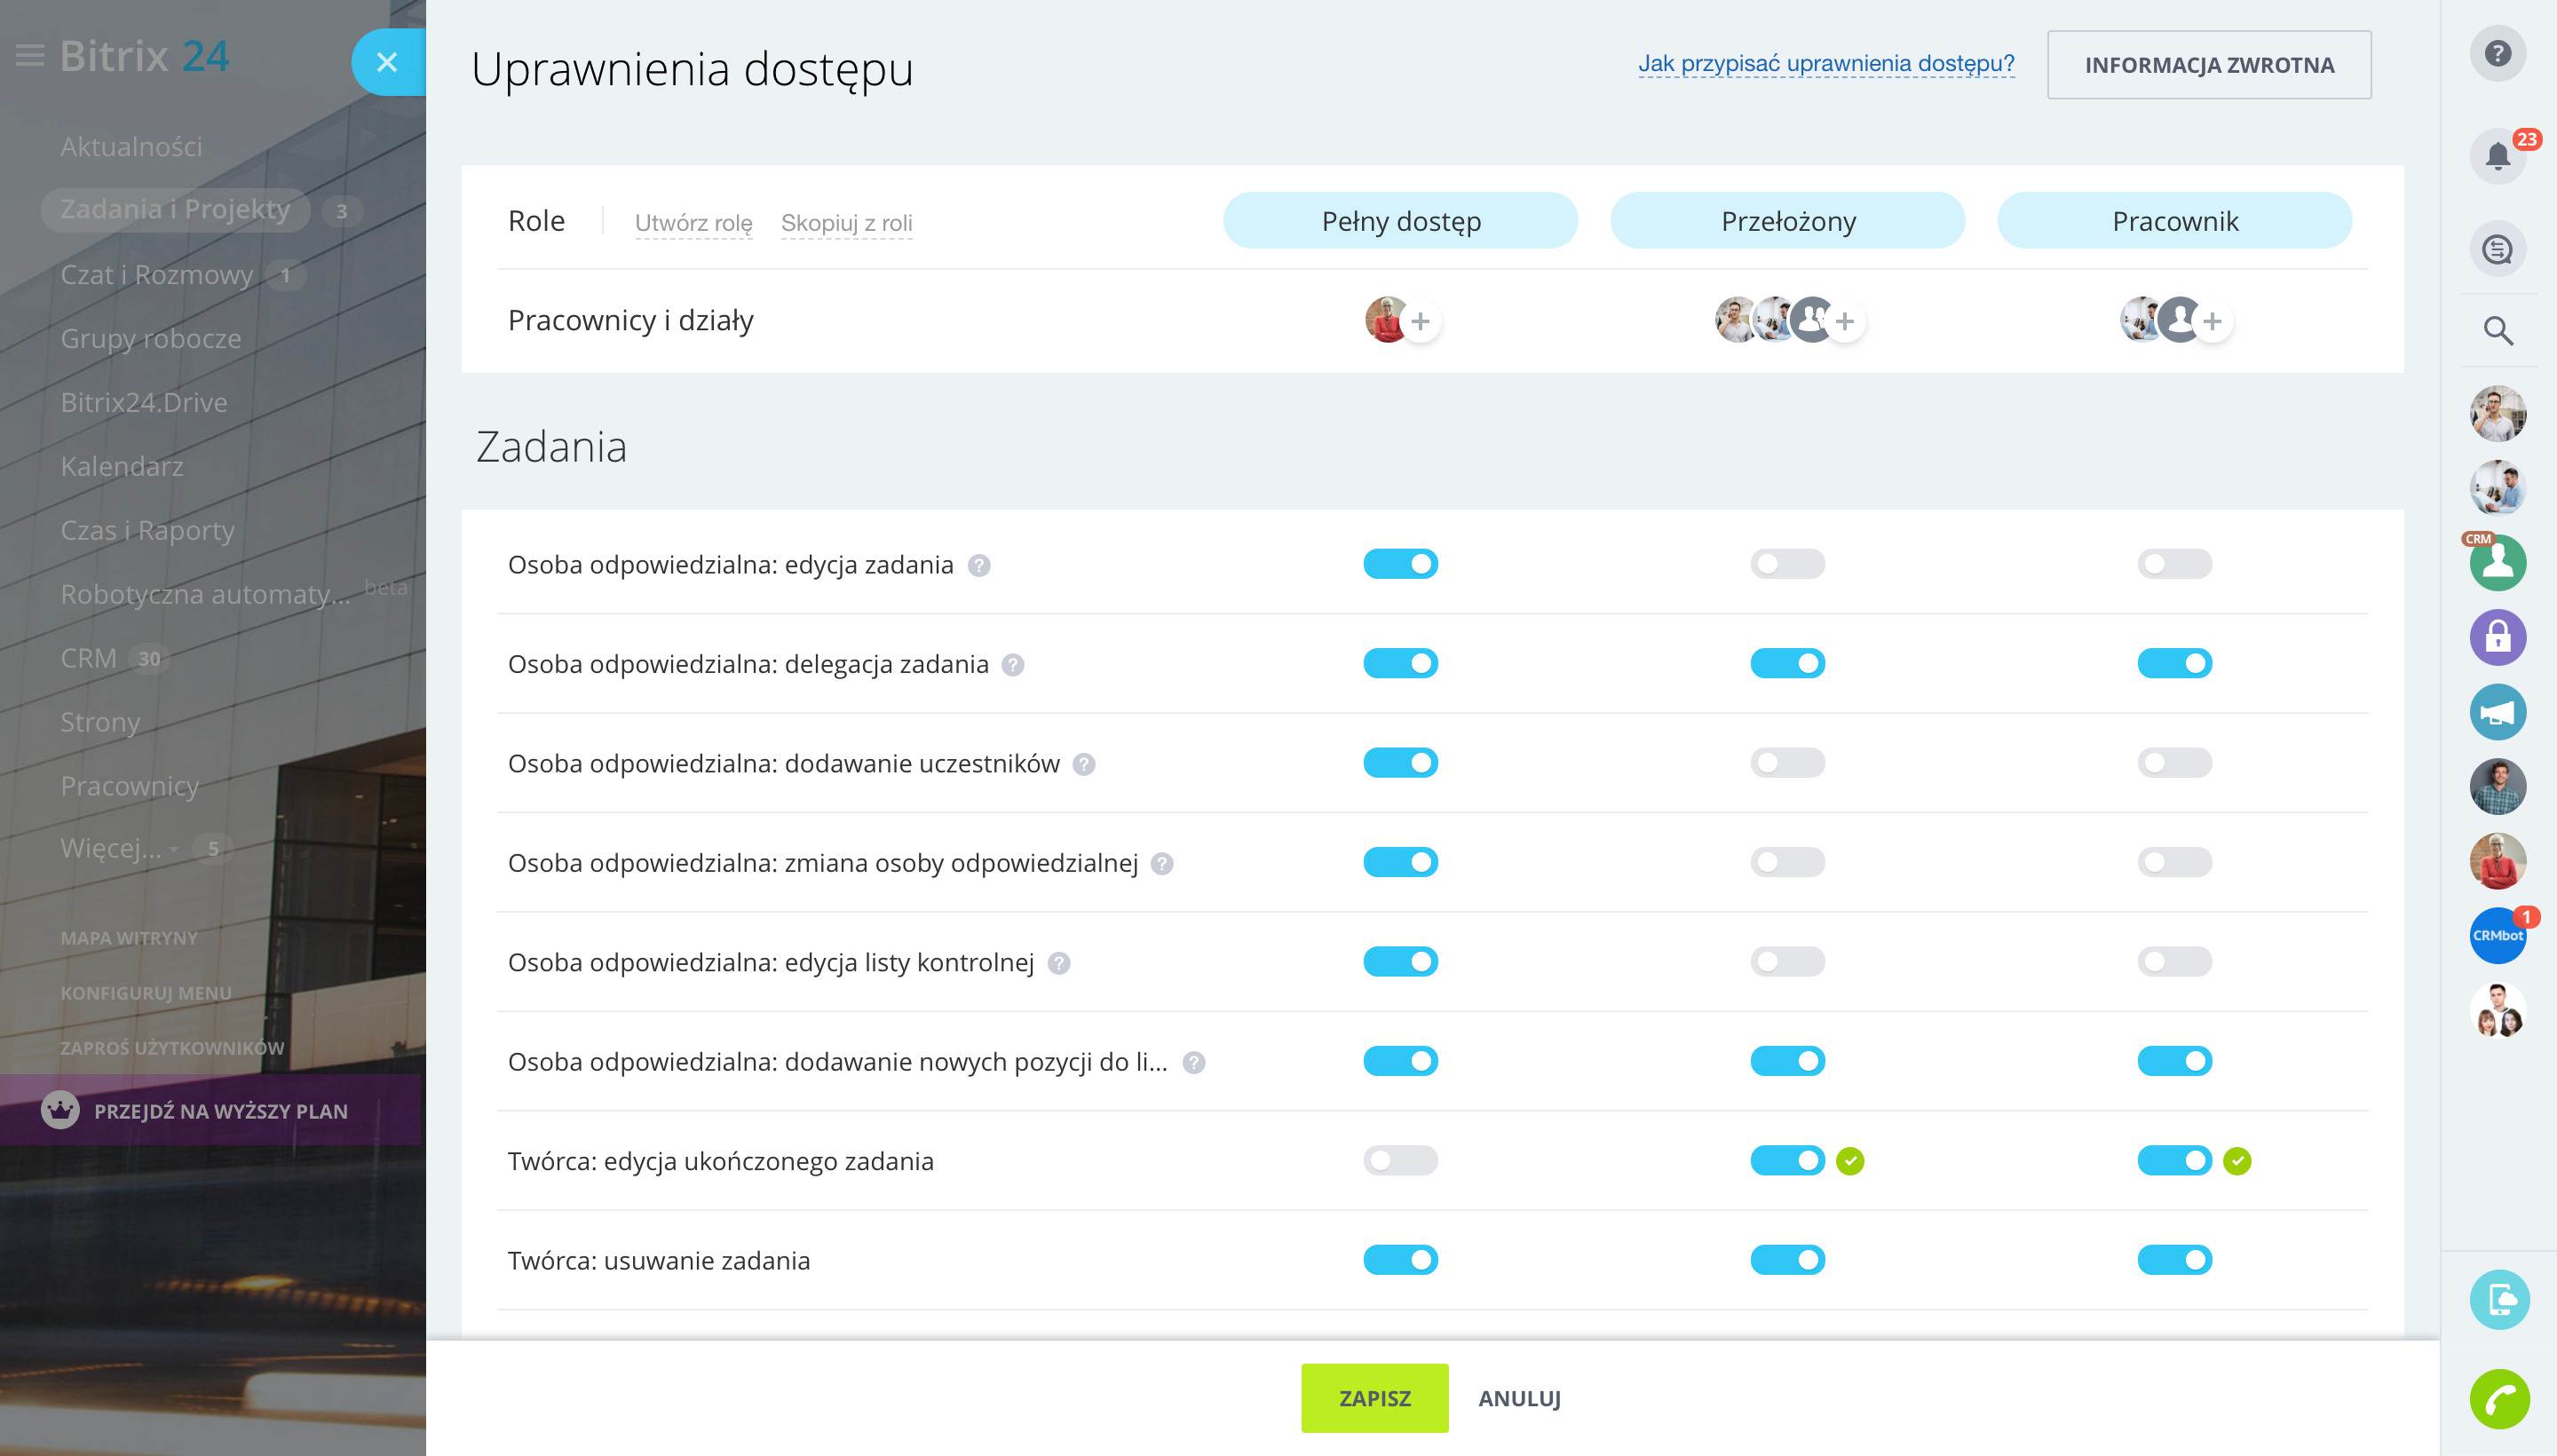This screenshot has width=2557, height=1456.
Task: Open the Pracownik role header
Action: 2174,221
